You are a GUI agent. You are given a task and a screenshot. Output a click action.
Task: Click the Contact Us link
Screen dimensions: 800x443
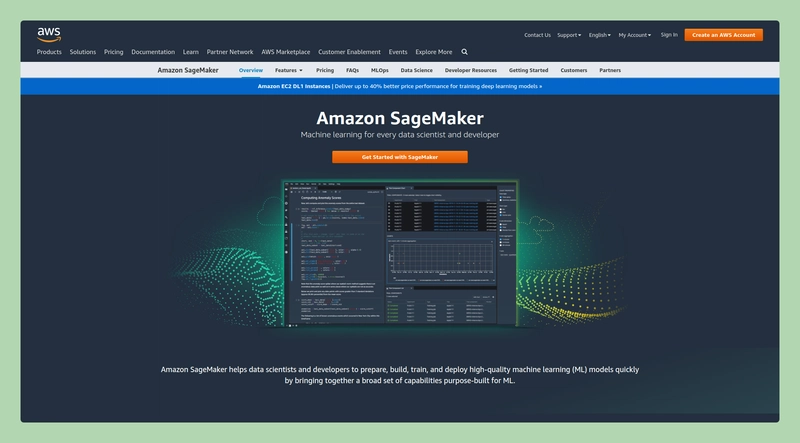537,35
